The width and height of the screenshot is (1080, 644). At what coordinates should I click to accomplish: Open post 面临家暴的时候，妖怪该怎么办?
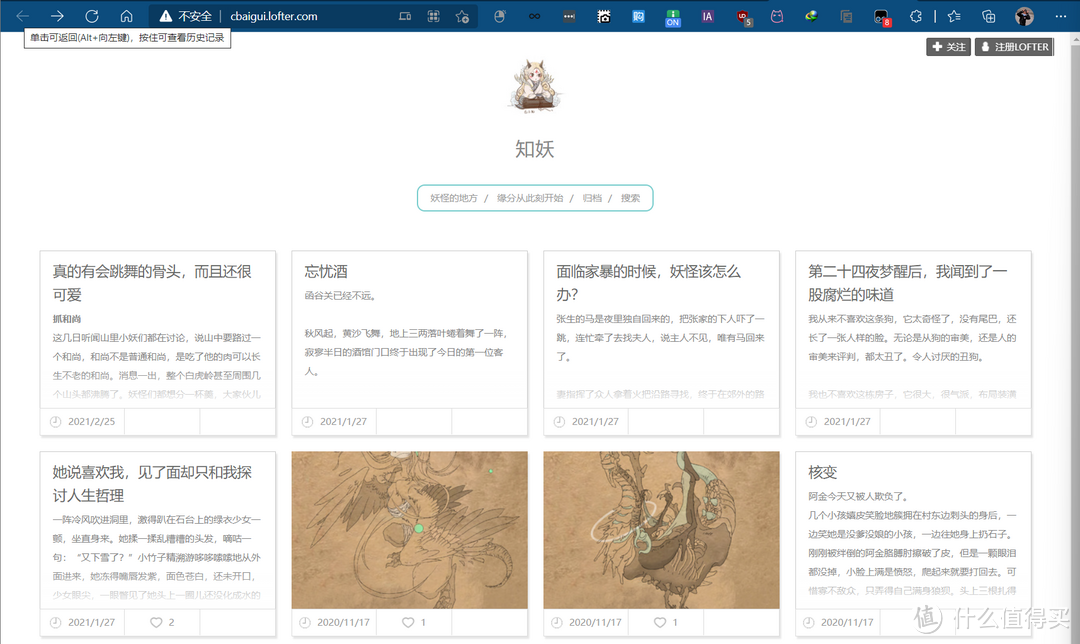648,283
